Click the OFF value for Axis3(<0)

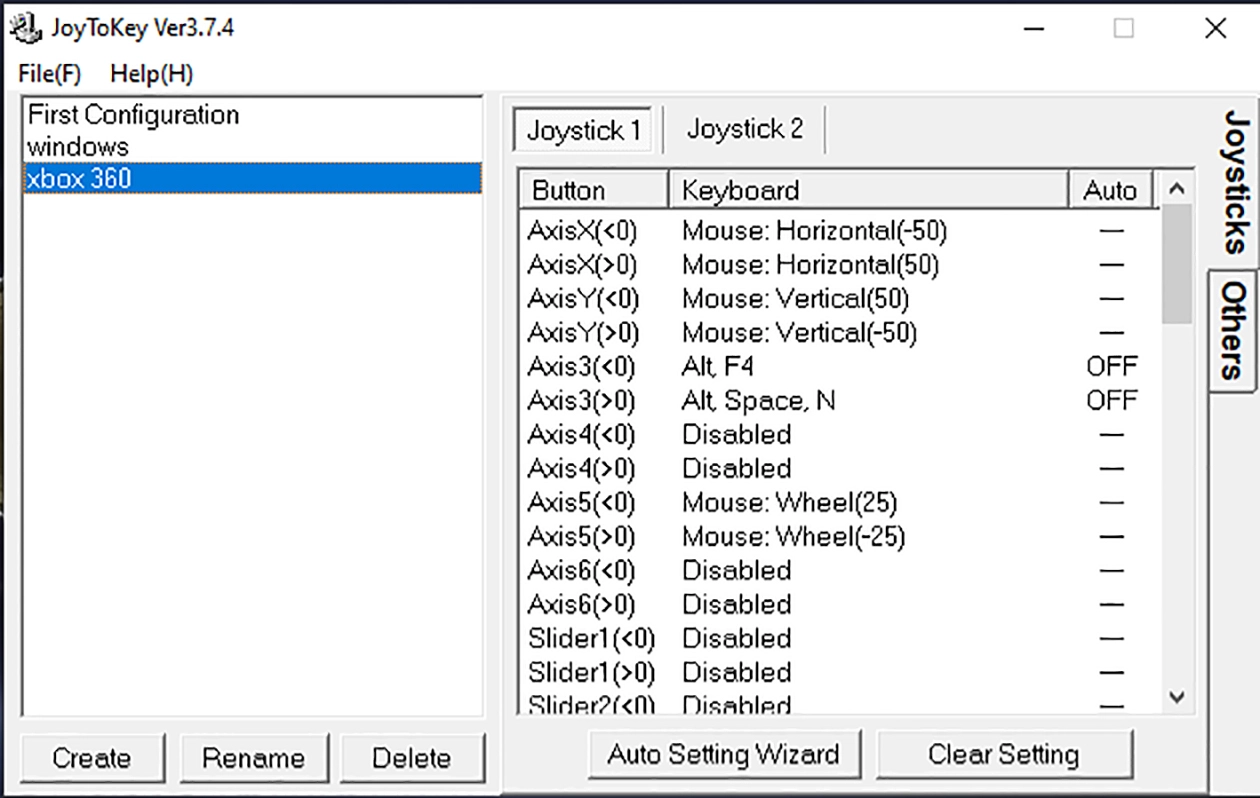[x=1111, y=367]
